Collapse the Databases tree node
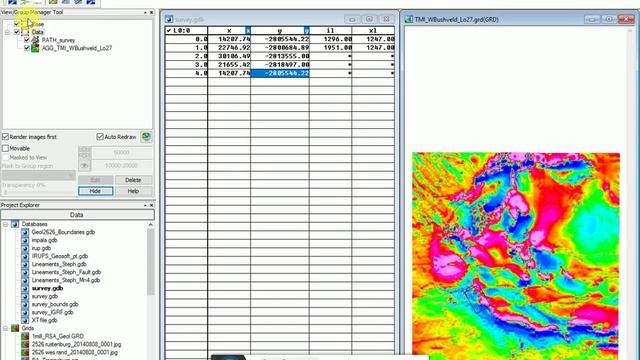Screen dimensions: 640x360 tap(6, 224)
